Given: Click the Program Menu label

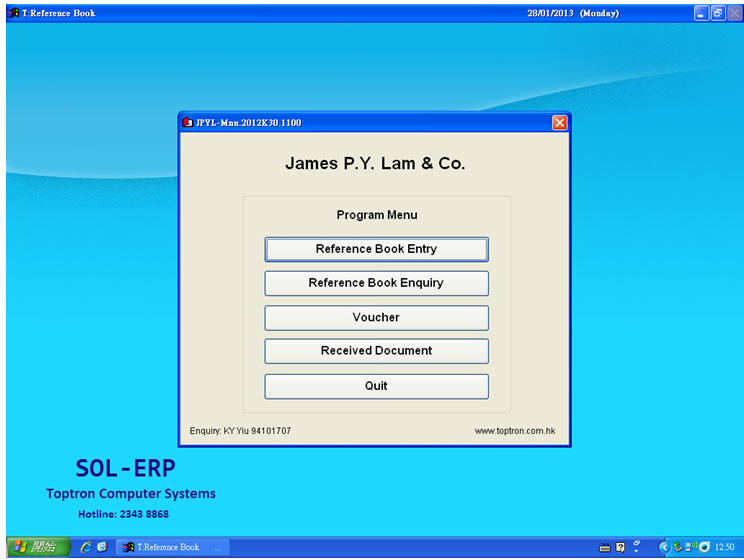Looking at the screenshot, I should tap(377, 215).
